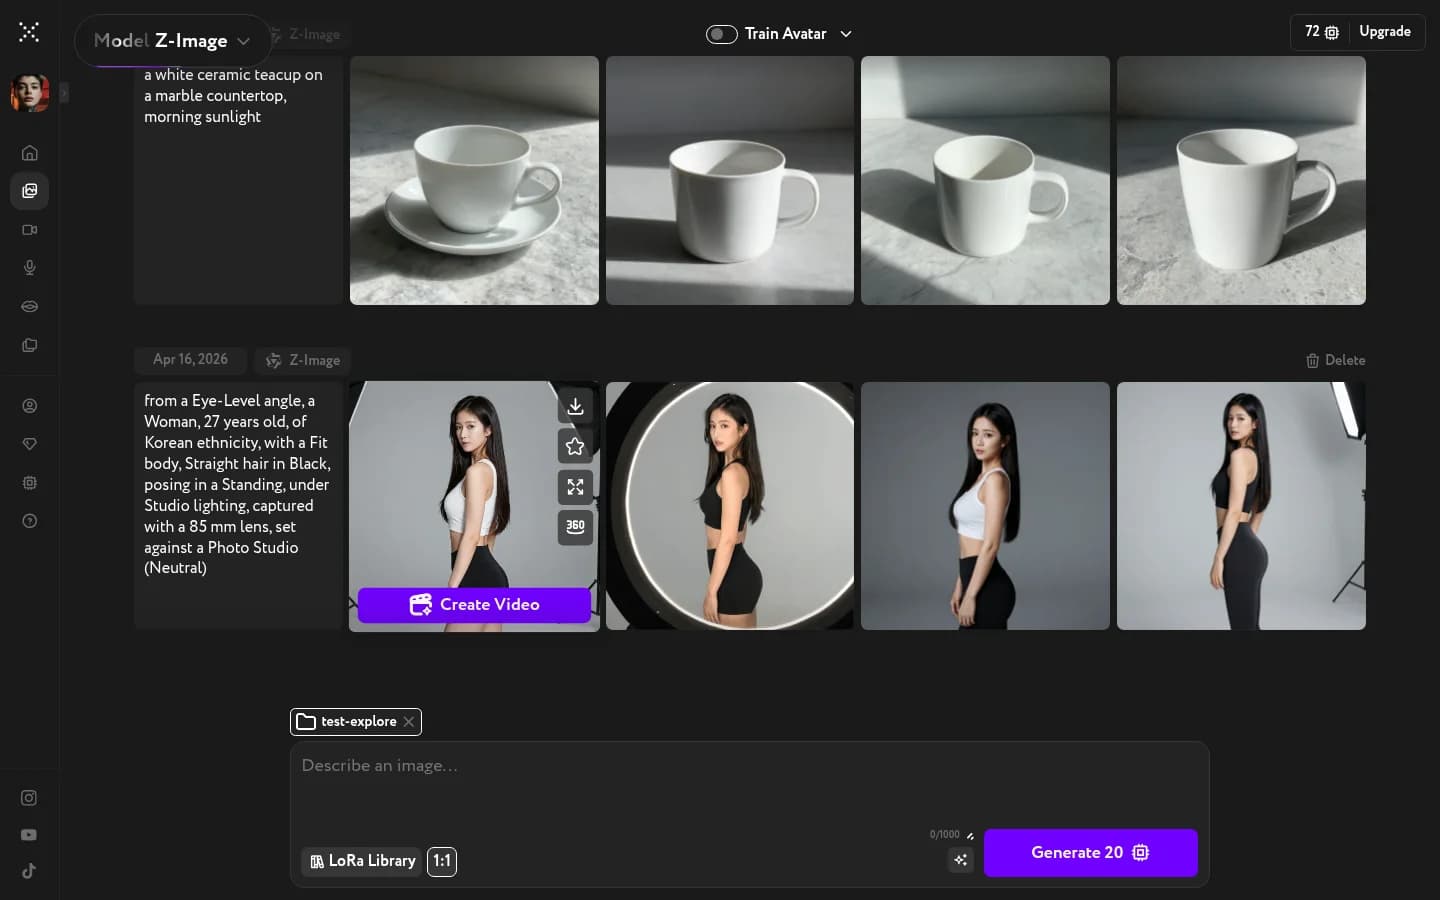Screen dimensions: 1440x900
Task: Delete the Korean woman generation row
Action: point(1335,360)
